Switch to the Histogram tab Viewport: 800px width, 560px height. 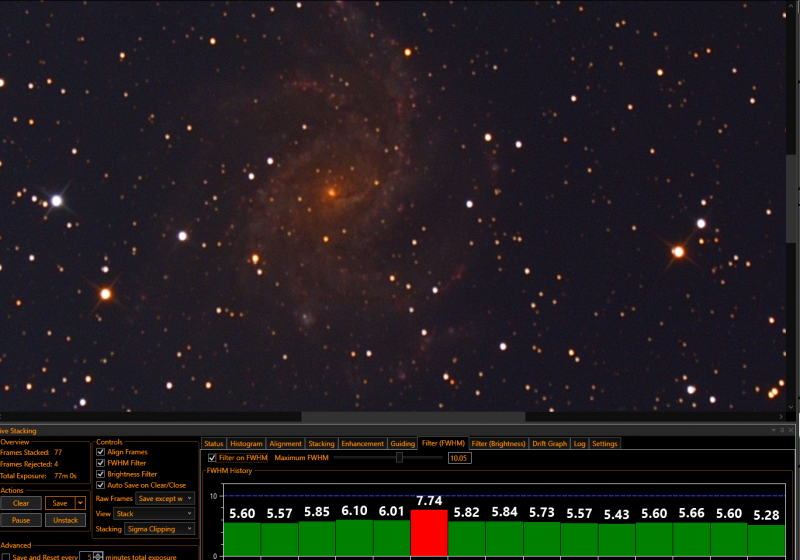[246, 444]
